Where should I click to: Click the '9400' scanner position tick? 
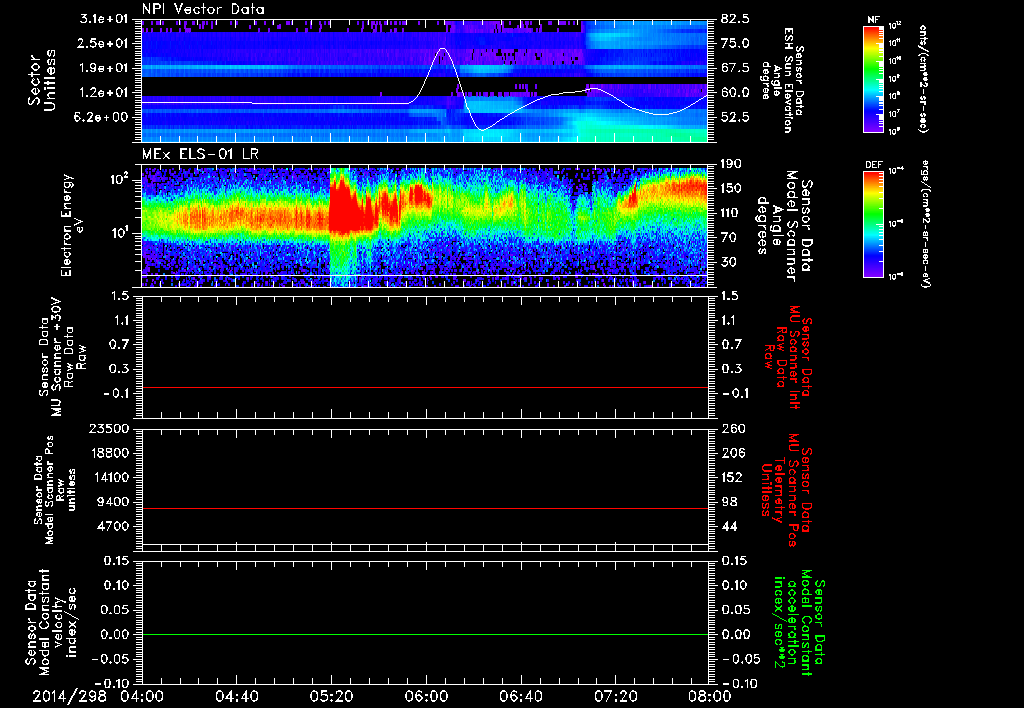114,502
